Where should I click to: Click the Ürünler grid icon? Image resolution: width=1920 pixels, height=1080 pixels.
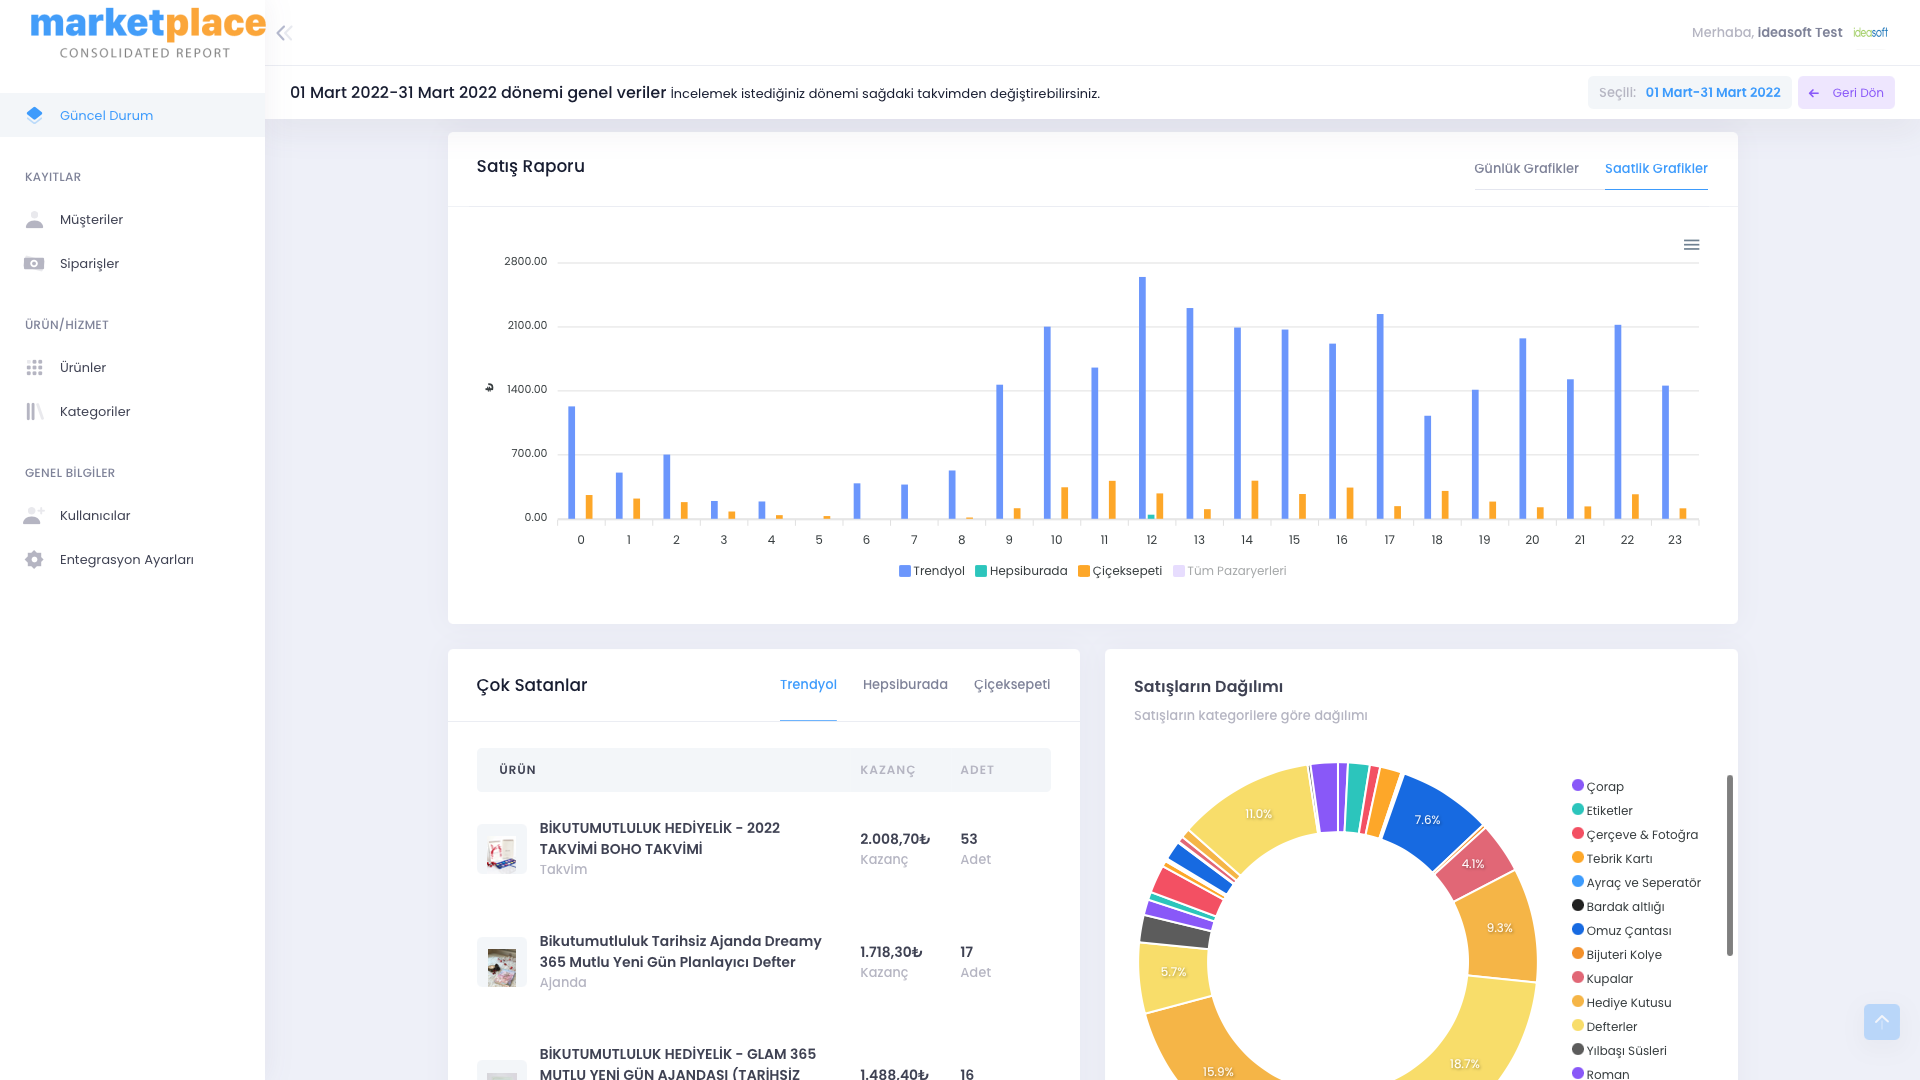(34, 367)
